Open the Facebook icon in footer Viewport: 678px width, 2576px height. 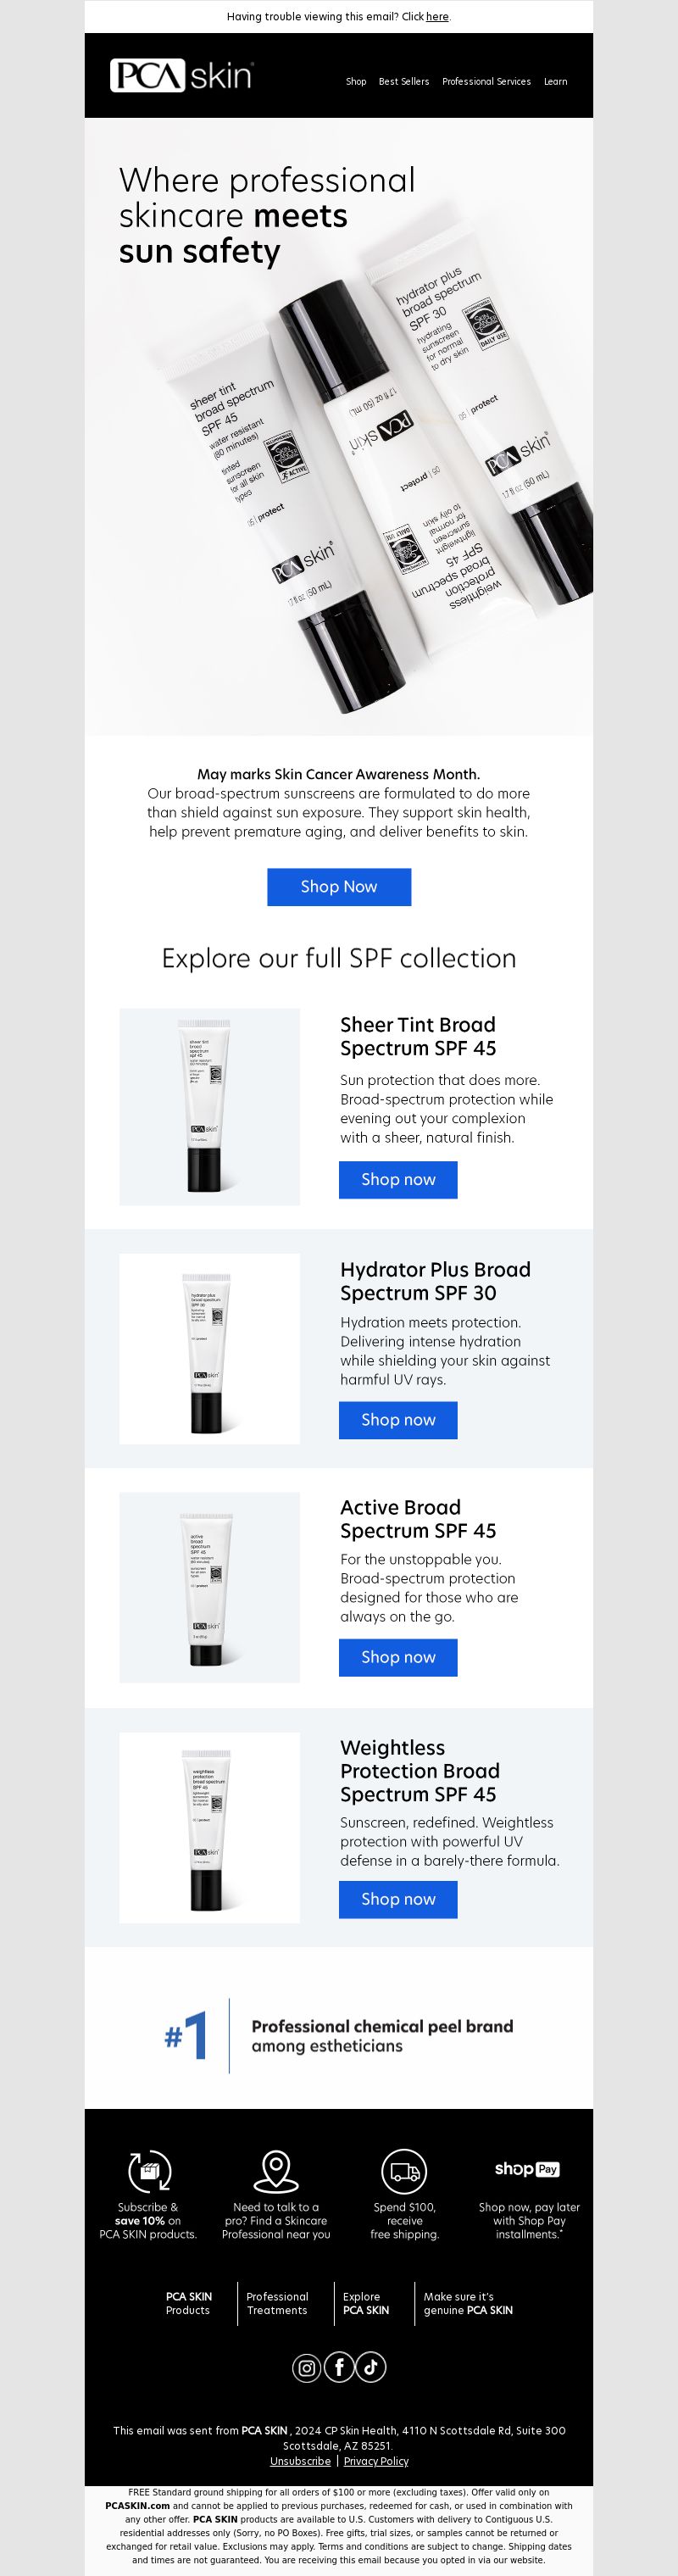(x=339, y=2367)
